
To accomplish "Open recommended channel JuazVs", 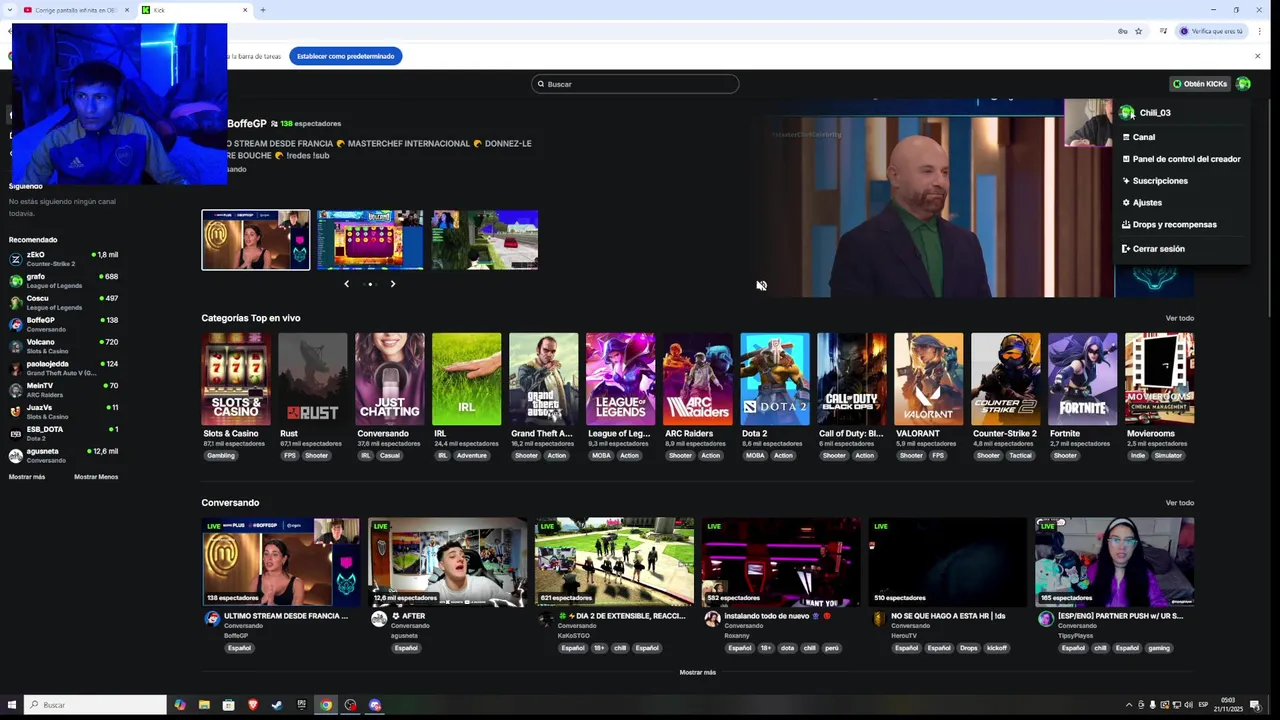I will click(x=63, y=412).
